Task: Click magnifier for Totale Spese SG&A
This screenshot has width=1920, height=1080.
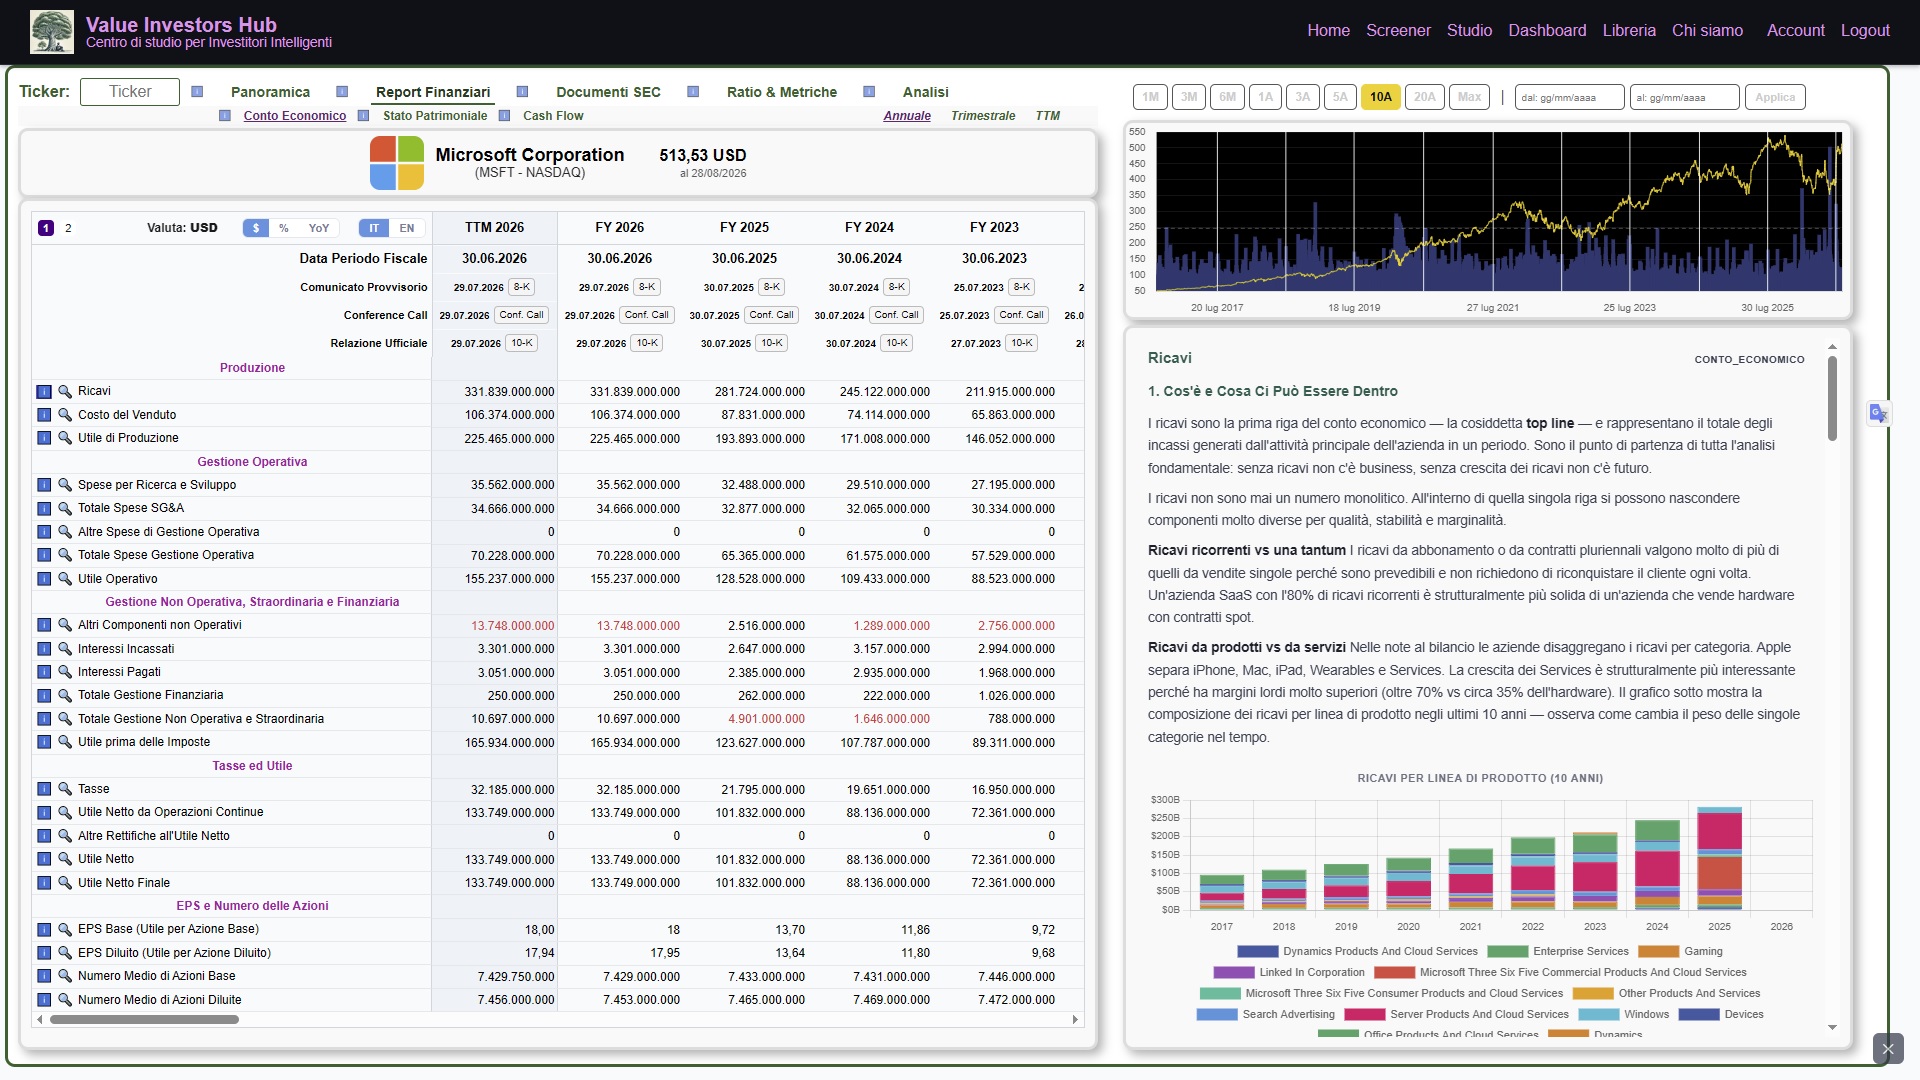Action: [x=65, y=508]
